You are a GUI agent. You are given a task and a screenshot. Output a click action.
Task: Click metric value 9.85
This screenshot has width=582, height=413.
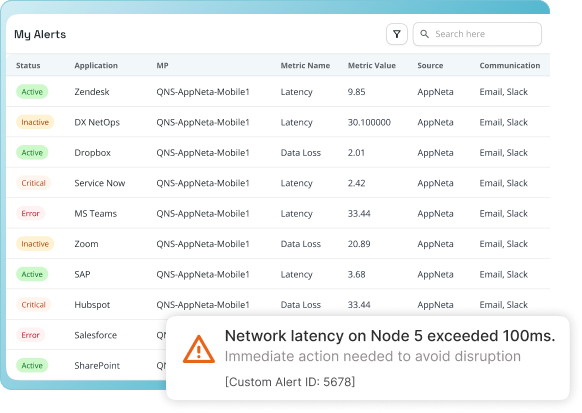(x=356, y=92)
